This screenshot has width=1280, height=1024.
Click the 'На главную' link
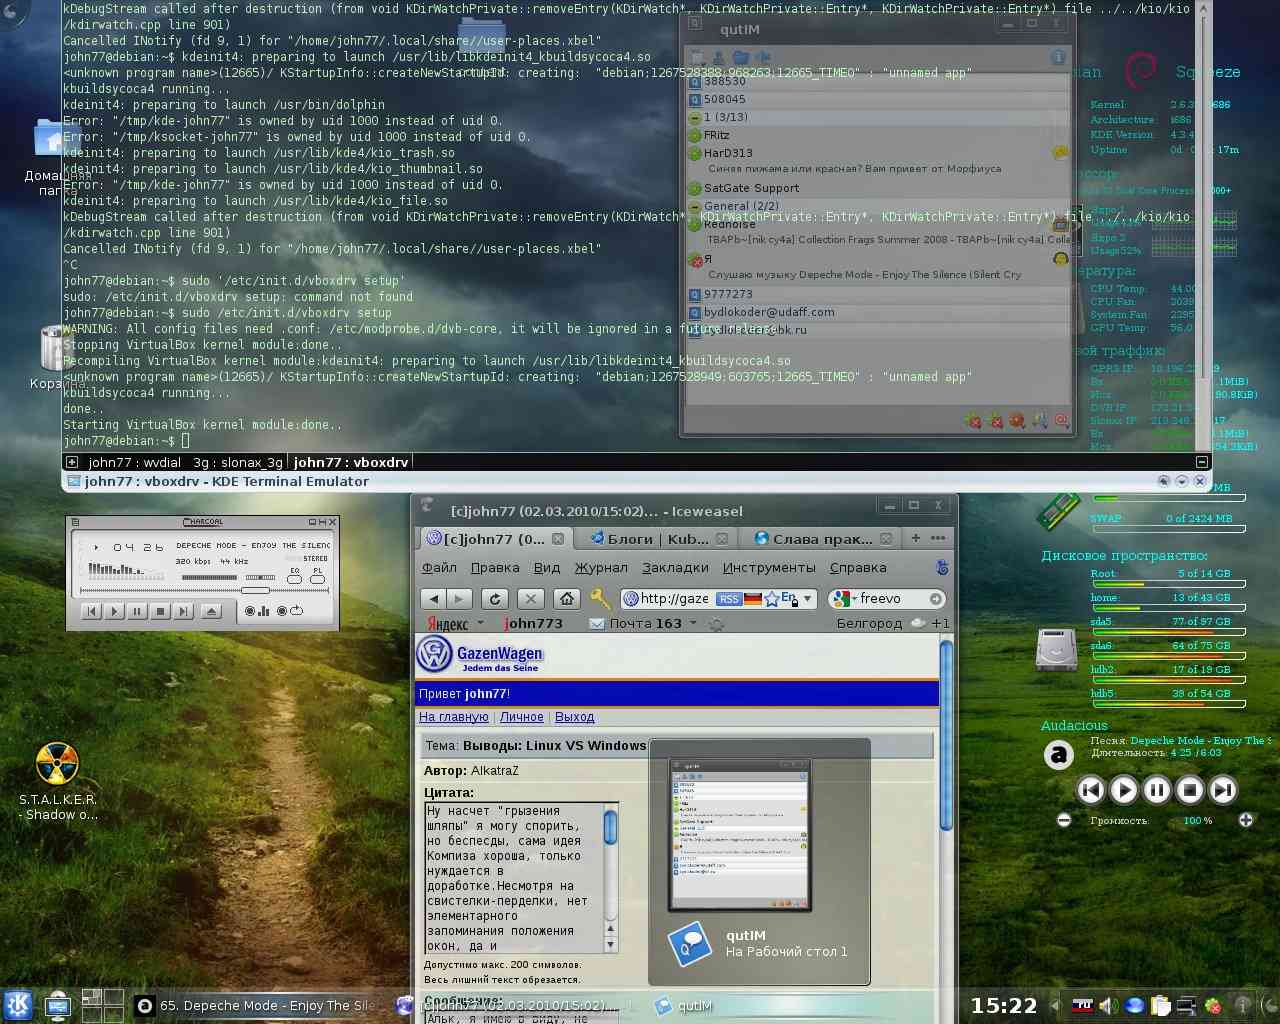point(454,717)
